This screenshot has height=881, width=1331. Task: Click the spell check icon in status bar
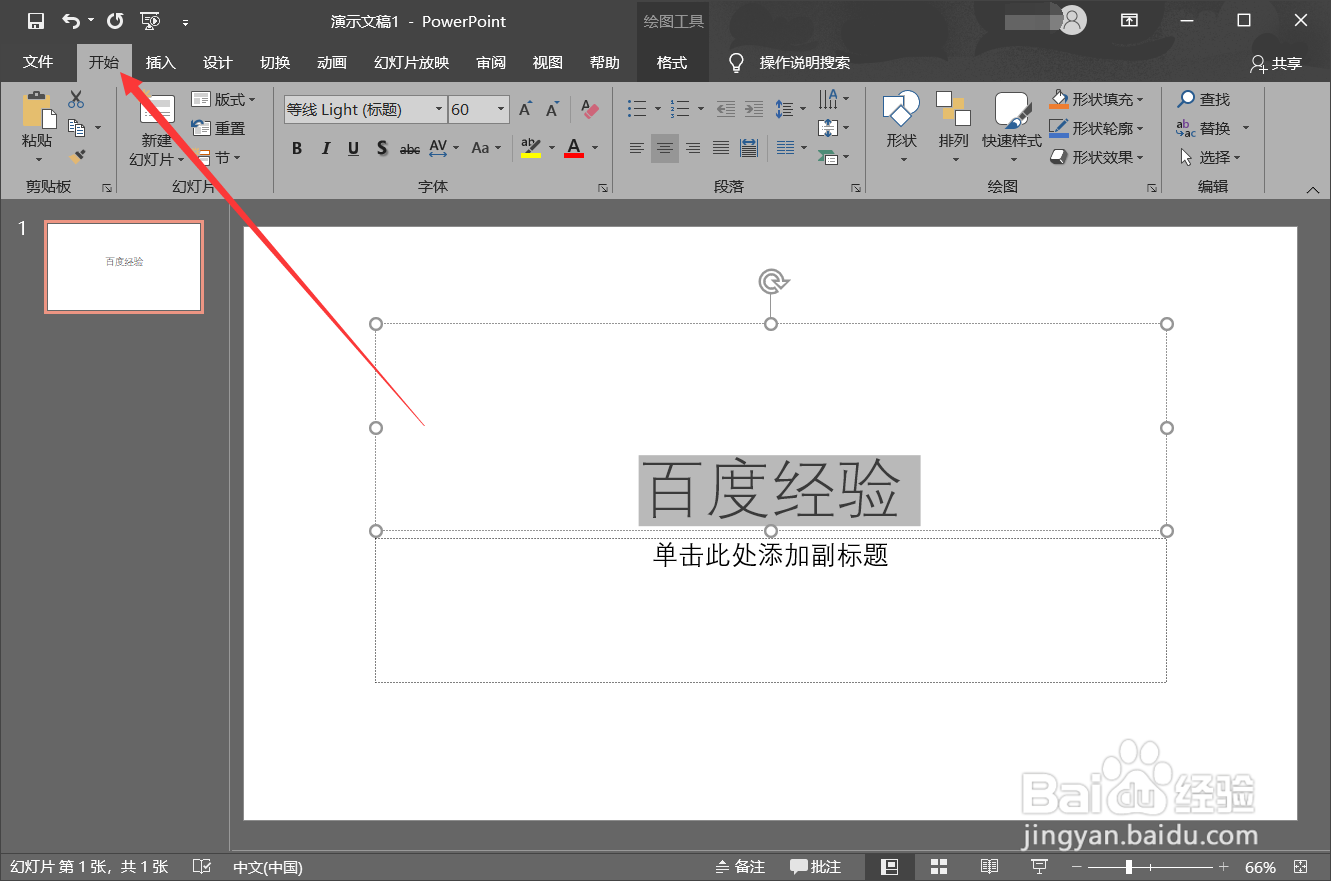point(201,866)
